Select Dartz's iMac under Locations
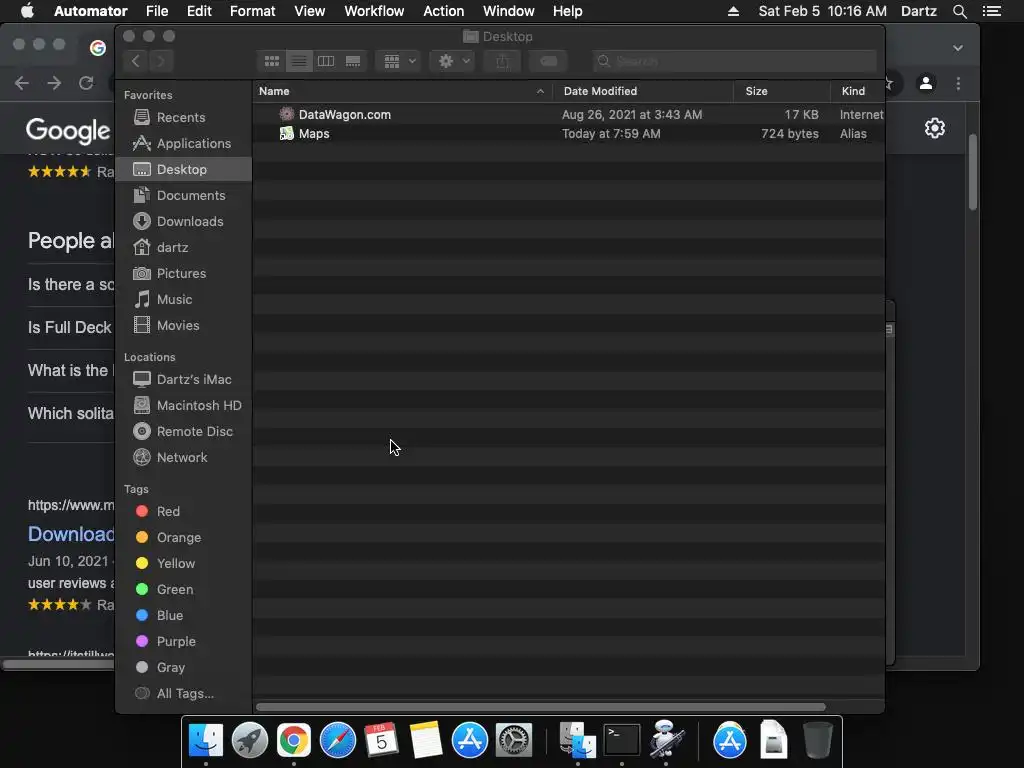Viewport: 1024px width, 768px height. pyautogui.click(x=183, y=379)
